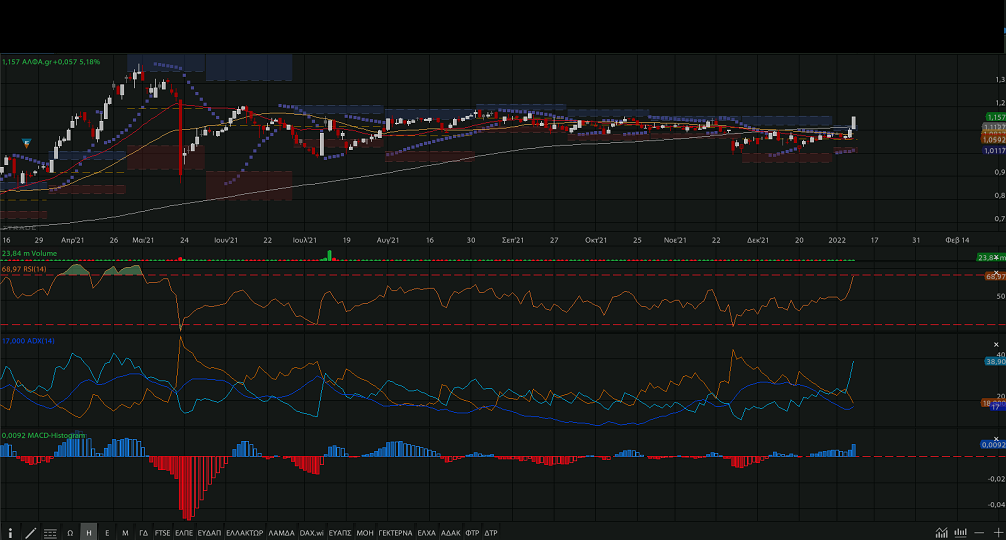Open the chart type icon at bottom right

coord(942,533)
